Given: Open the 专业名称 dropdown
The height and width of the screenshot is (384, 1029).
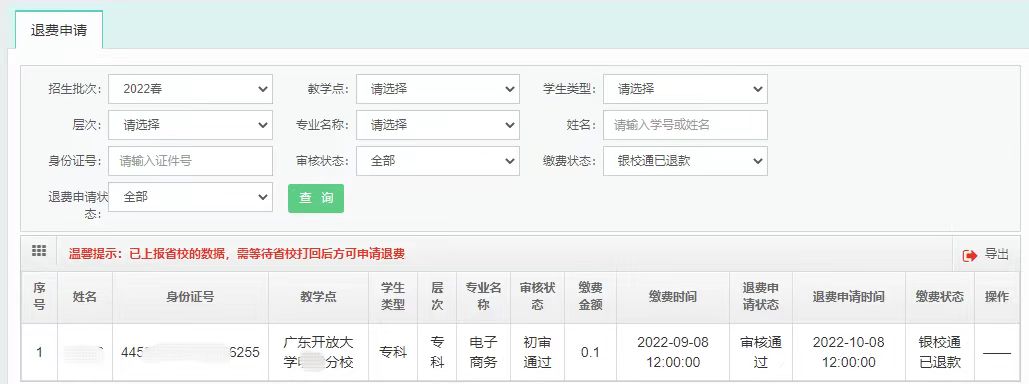Looking at the screenshot, I should click(438, 125).
